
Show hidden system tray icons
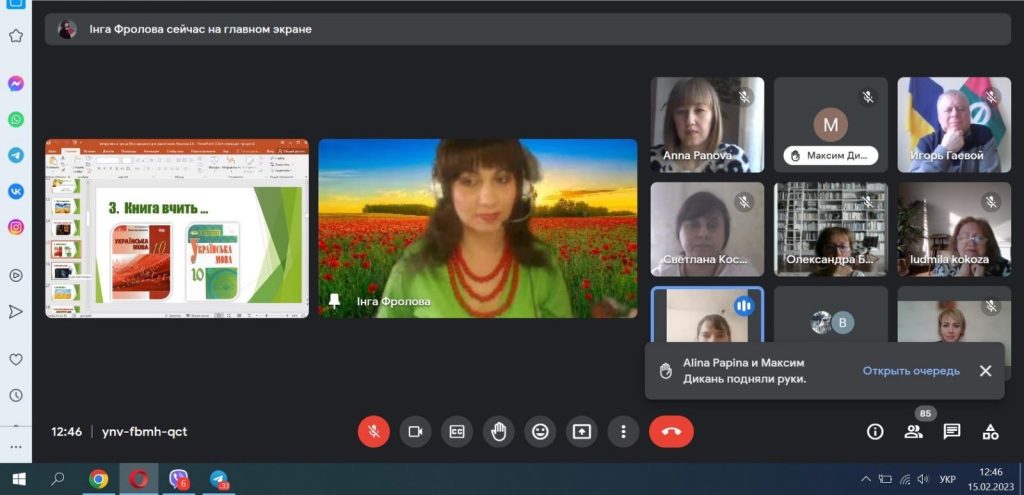tap(866, 479)
